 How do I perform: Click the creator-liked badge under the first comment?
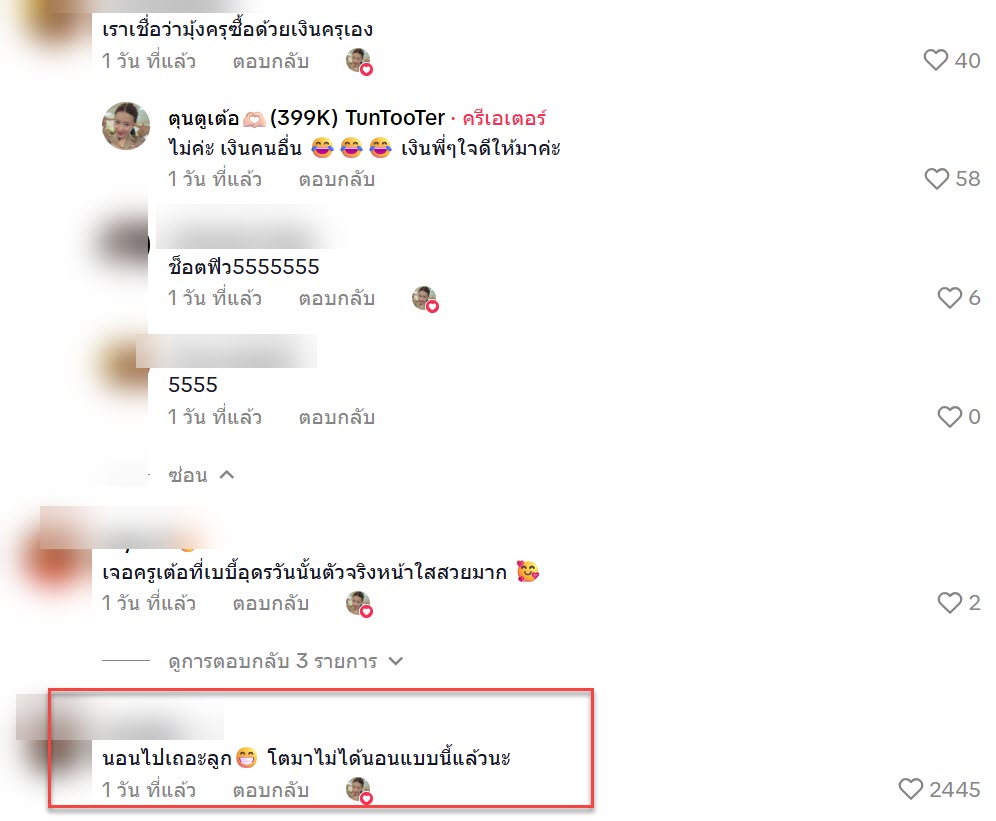click(359, 62)
